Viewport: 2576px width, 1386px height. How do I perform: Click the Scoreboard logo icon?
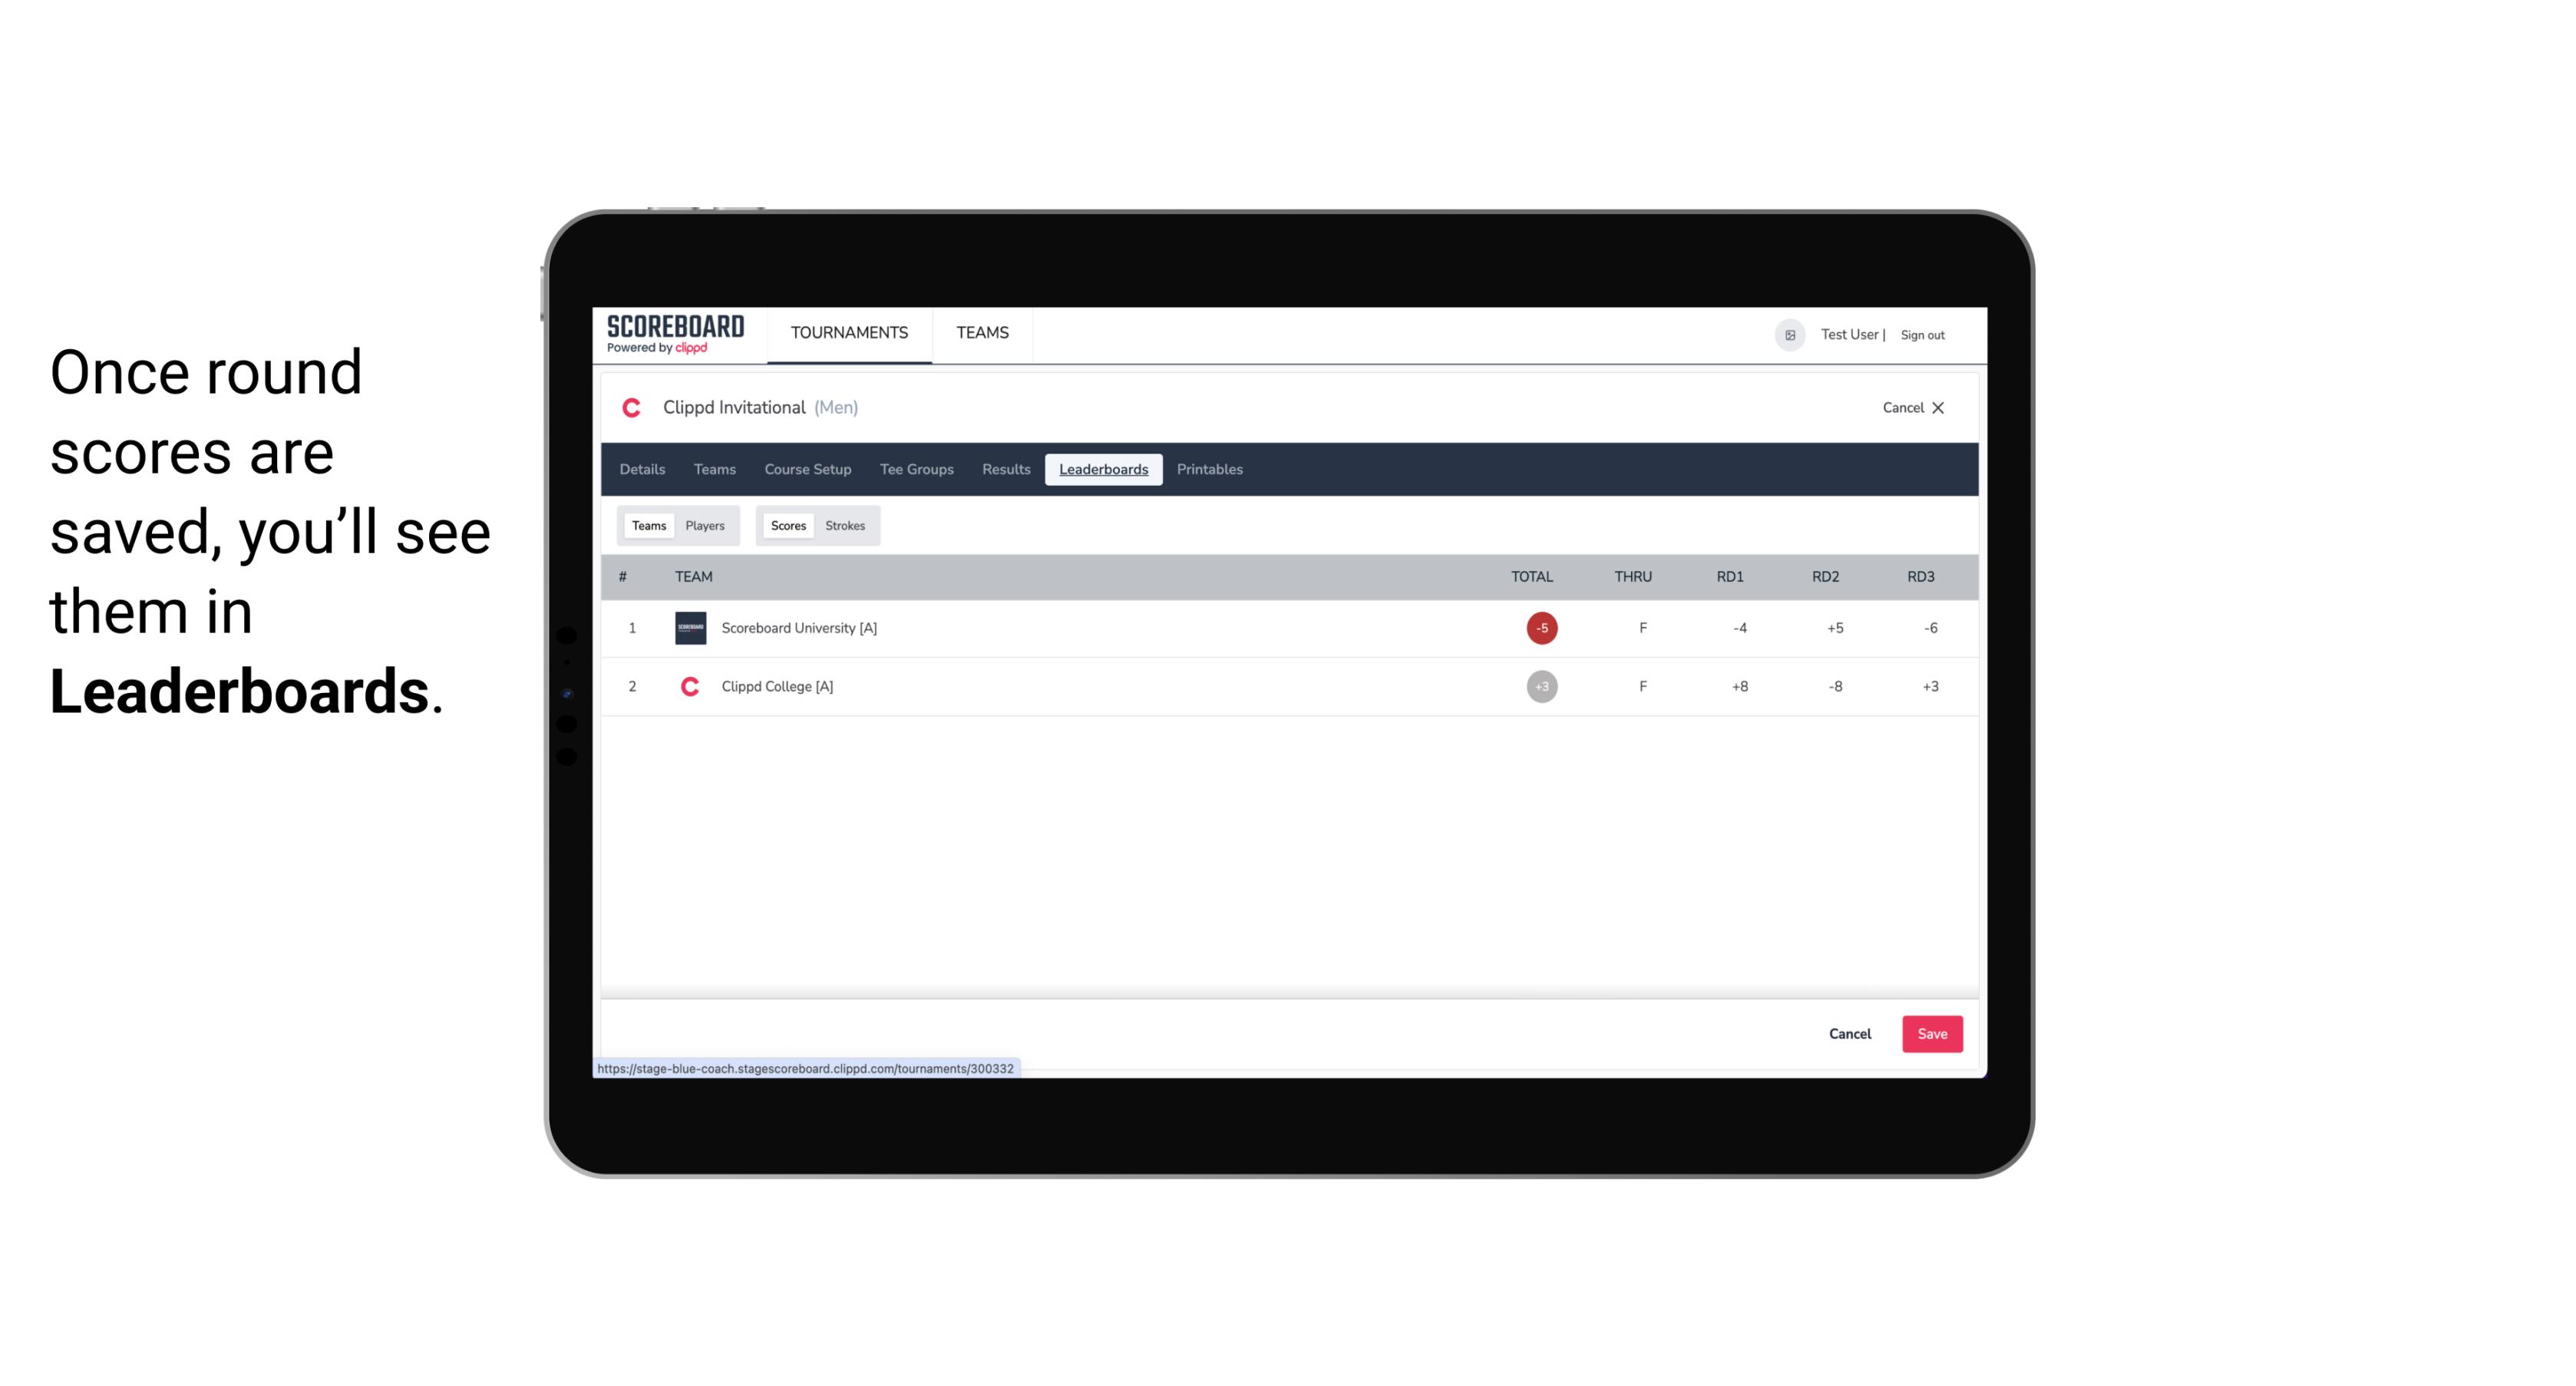pyautogui.click(x=674, y=335)
